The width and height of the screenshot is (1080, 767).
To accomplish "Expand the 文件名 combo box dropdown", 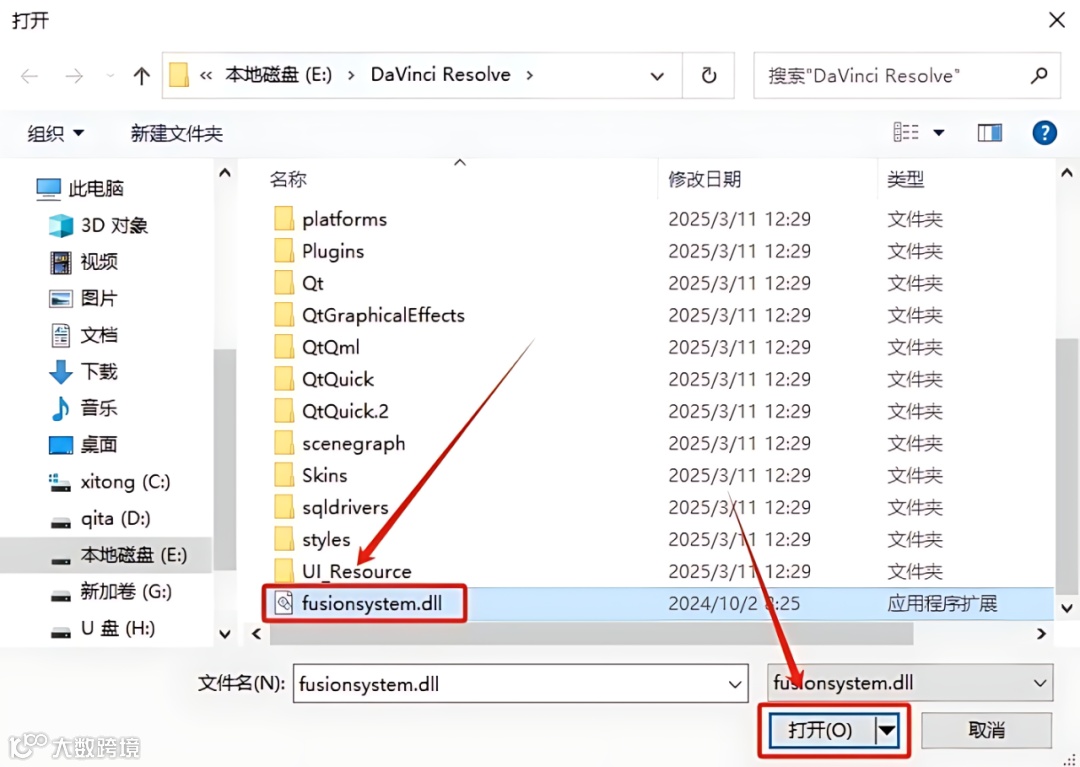I will pos(735,684).
